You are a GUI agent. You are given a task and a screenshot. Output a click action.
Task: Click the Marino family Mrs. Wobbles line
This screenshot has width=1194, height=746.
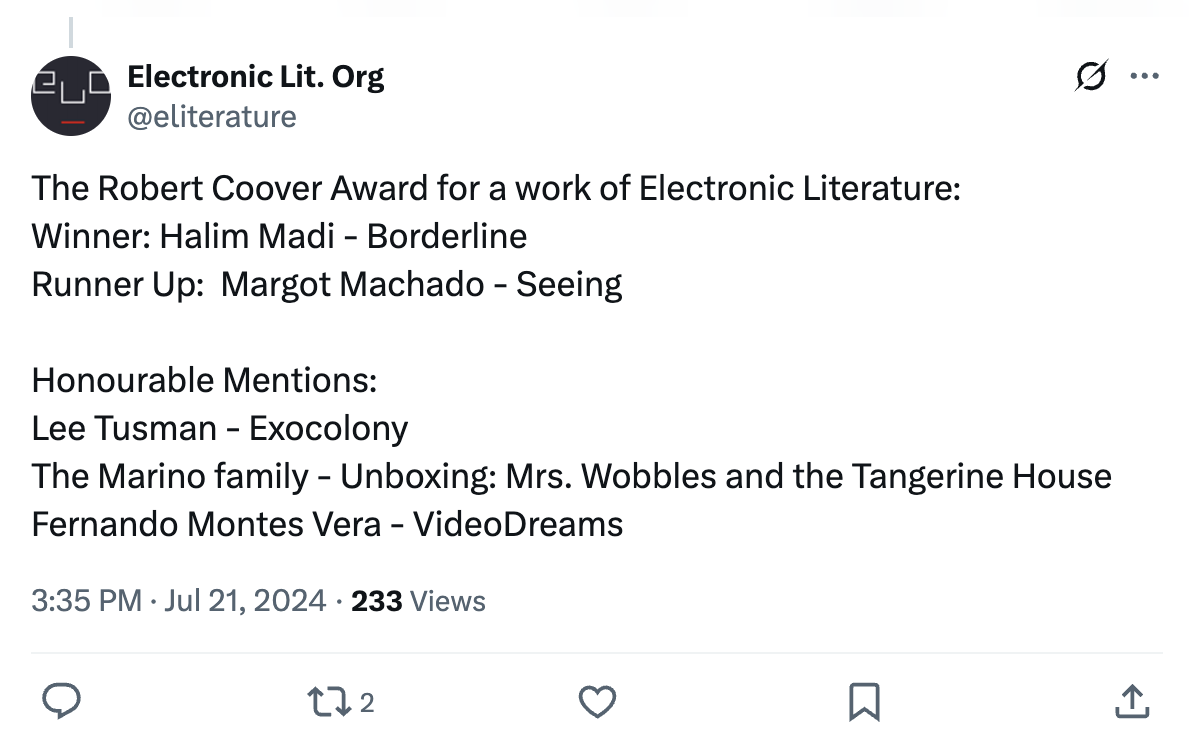(571, 476)
